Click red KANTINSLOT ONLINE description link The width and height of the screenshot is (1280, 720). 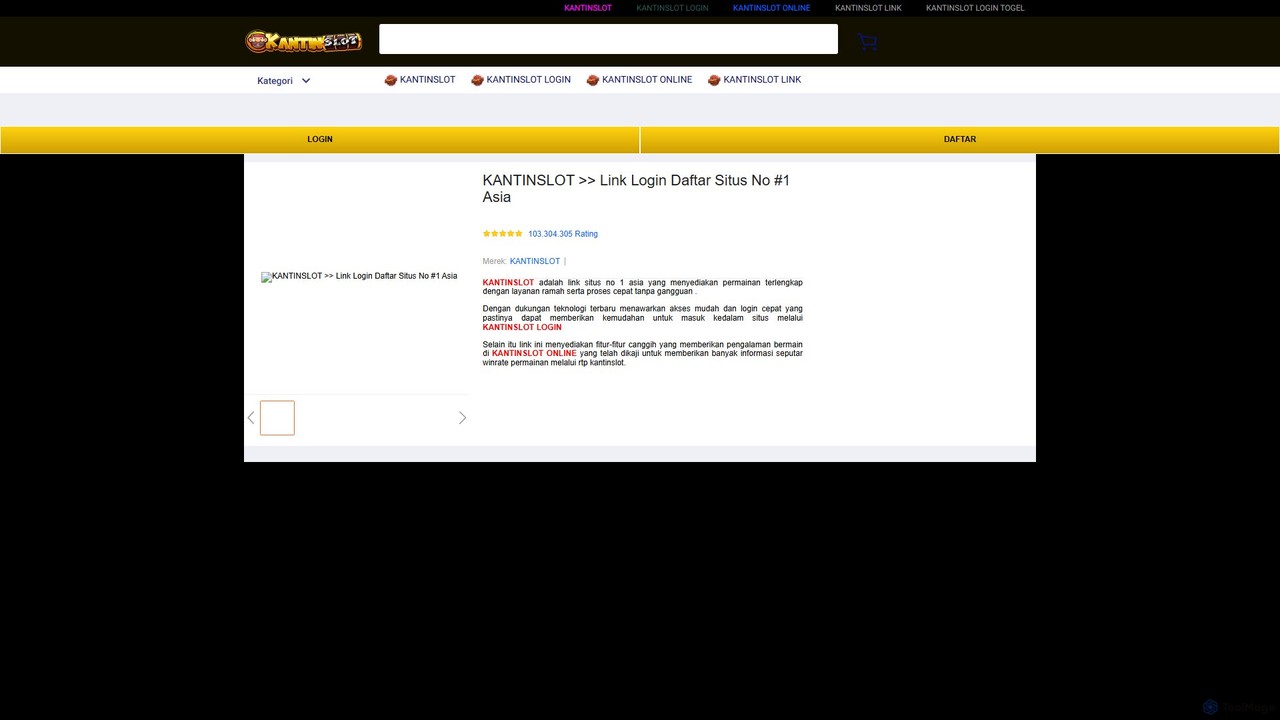click(x=534, y=353)
